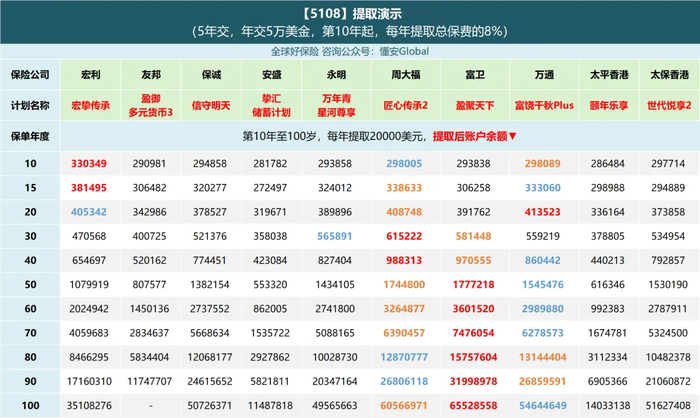Click the orange value 26859591

click(x=542, y=381)
